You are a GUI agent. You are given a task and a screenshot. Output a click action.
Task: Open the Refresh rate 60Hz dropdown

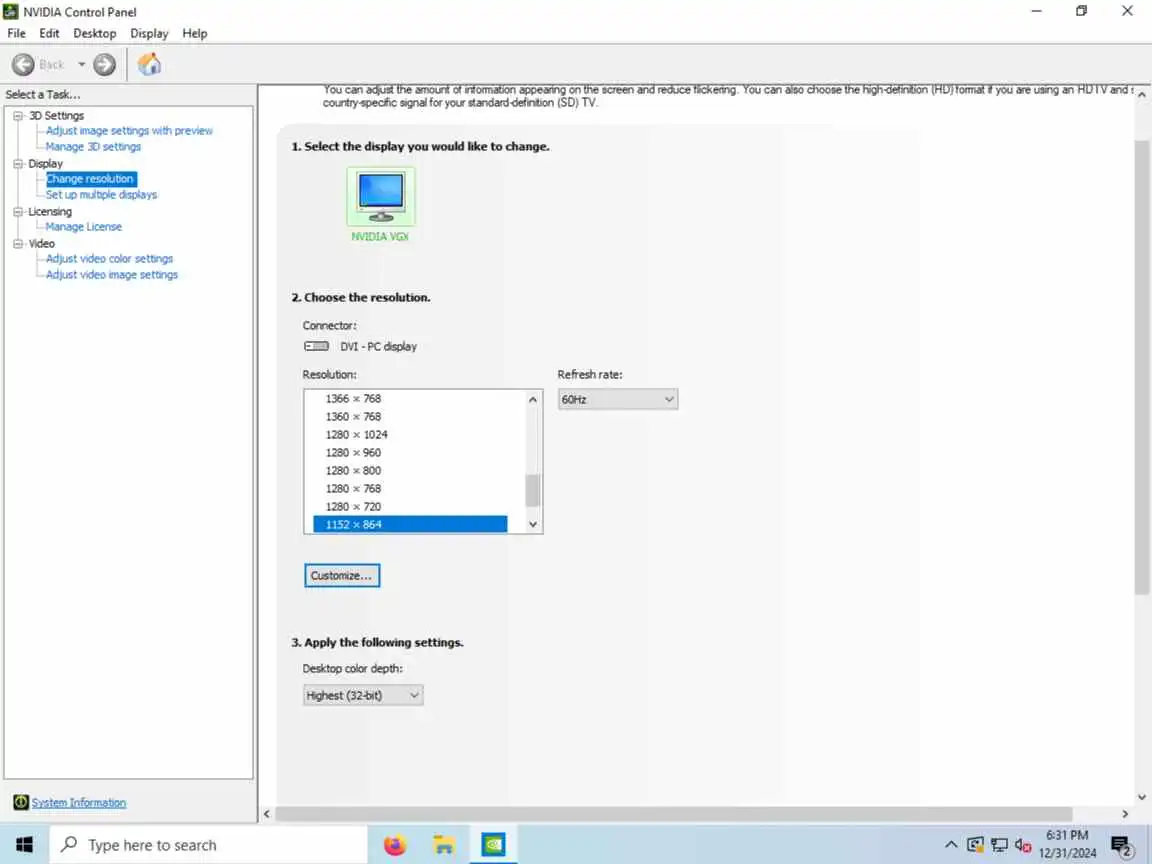coord(618,400)
